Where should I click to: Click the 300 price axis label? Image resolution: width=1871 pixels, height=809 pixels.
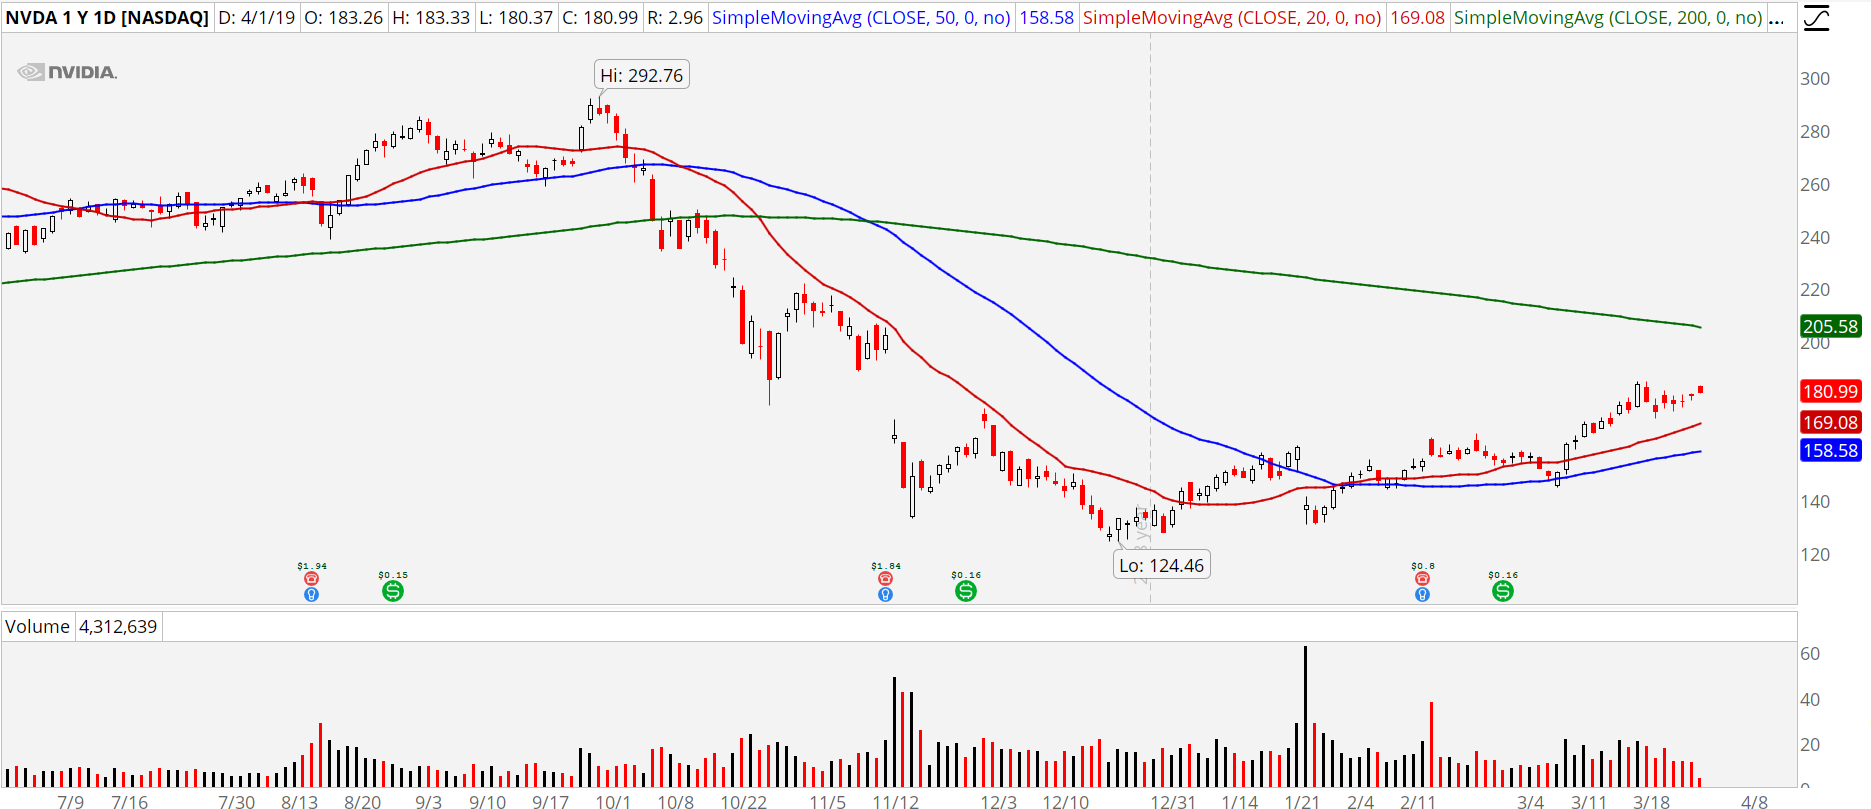(x=1815, y=79)
